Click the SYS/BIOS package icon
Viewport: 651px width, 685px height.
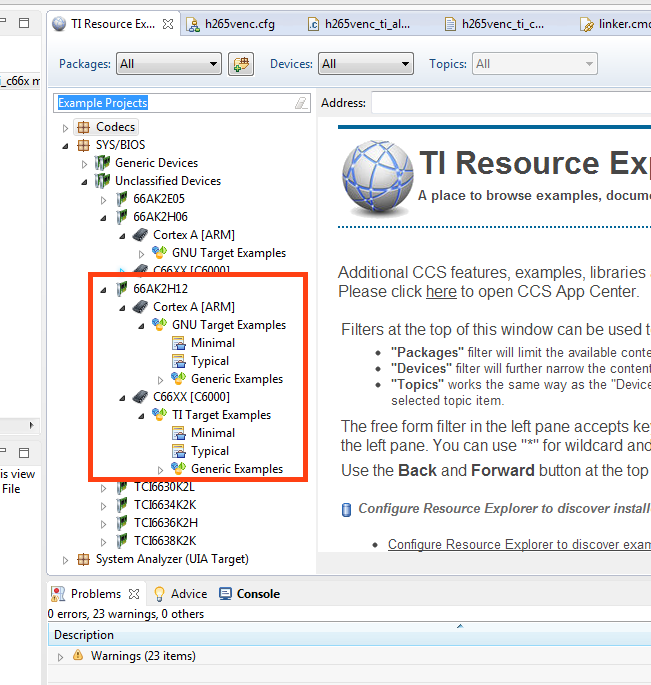83,145
